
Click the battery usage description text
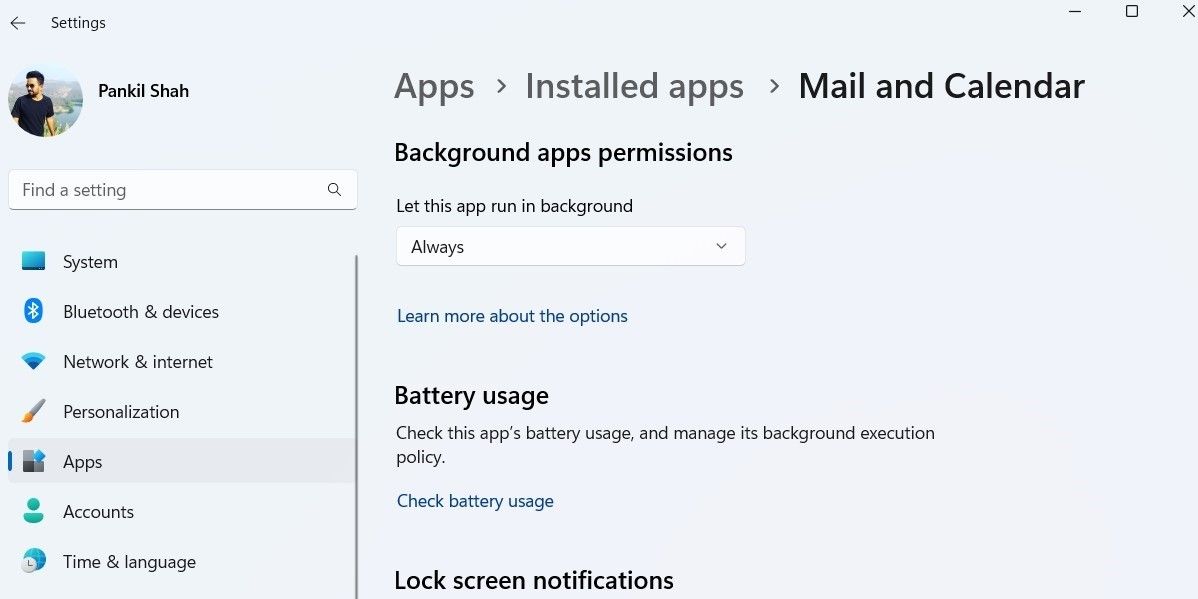665,445
